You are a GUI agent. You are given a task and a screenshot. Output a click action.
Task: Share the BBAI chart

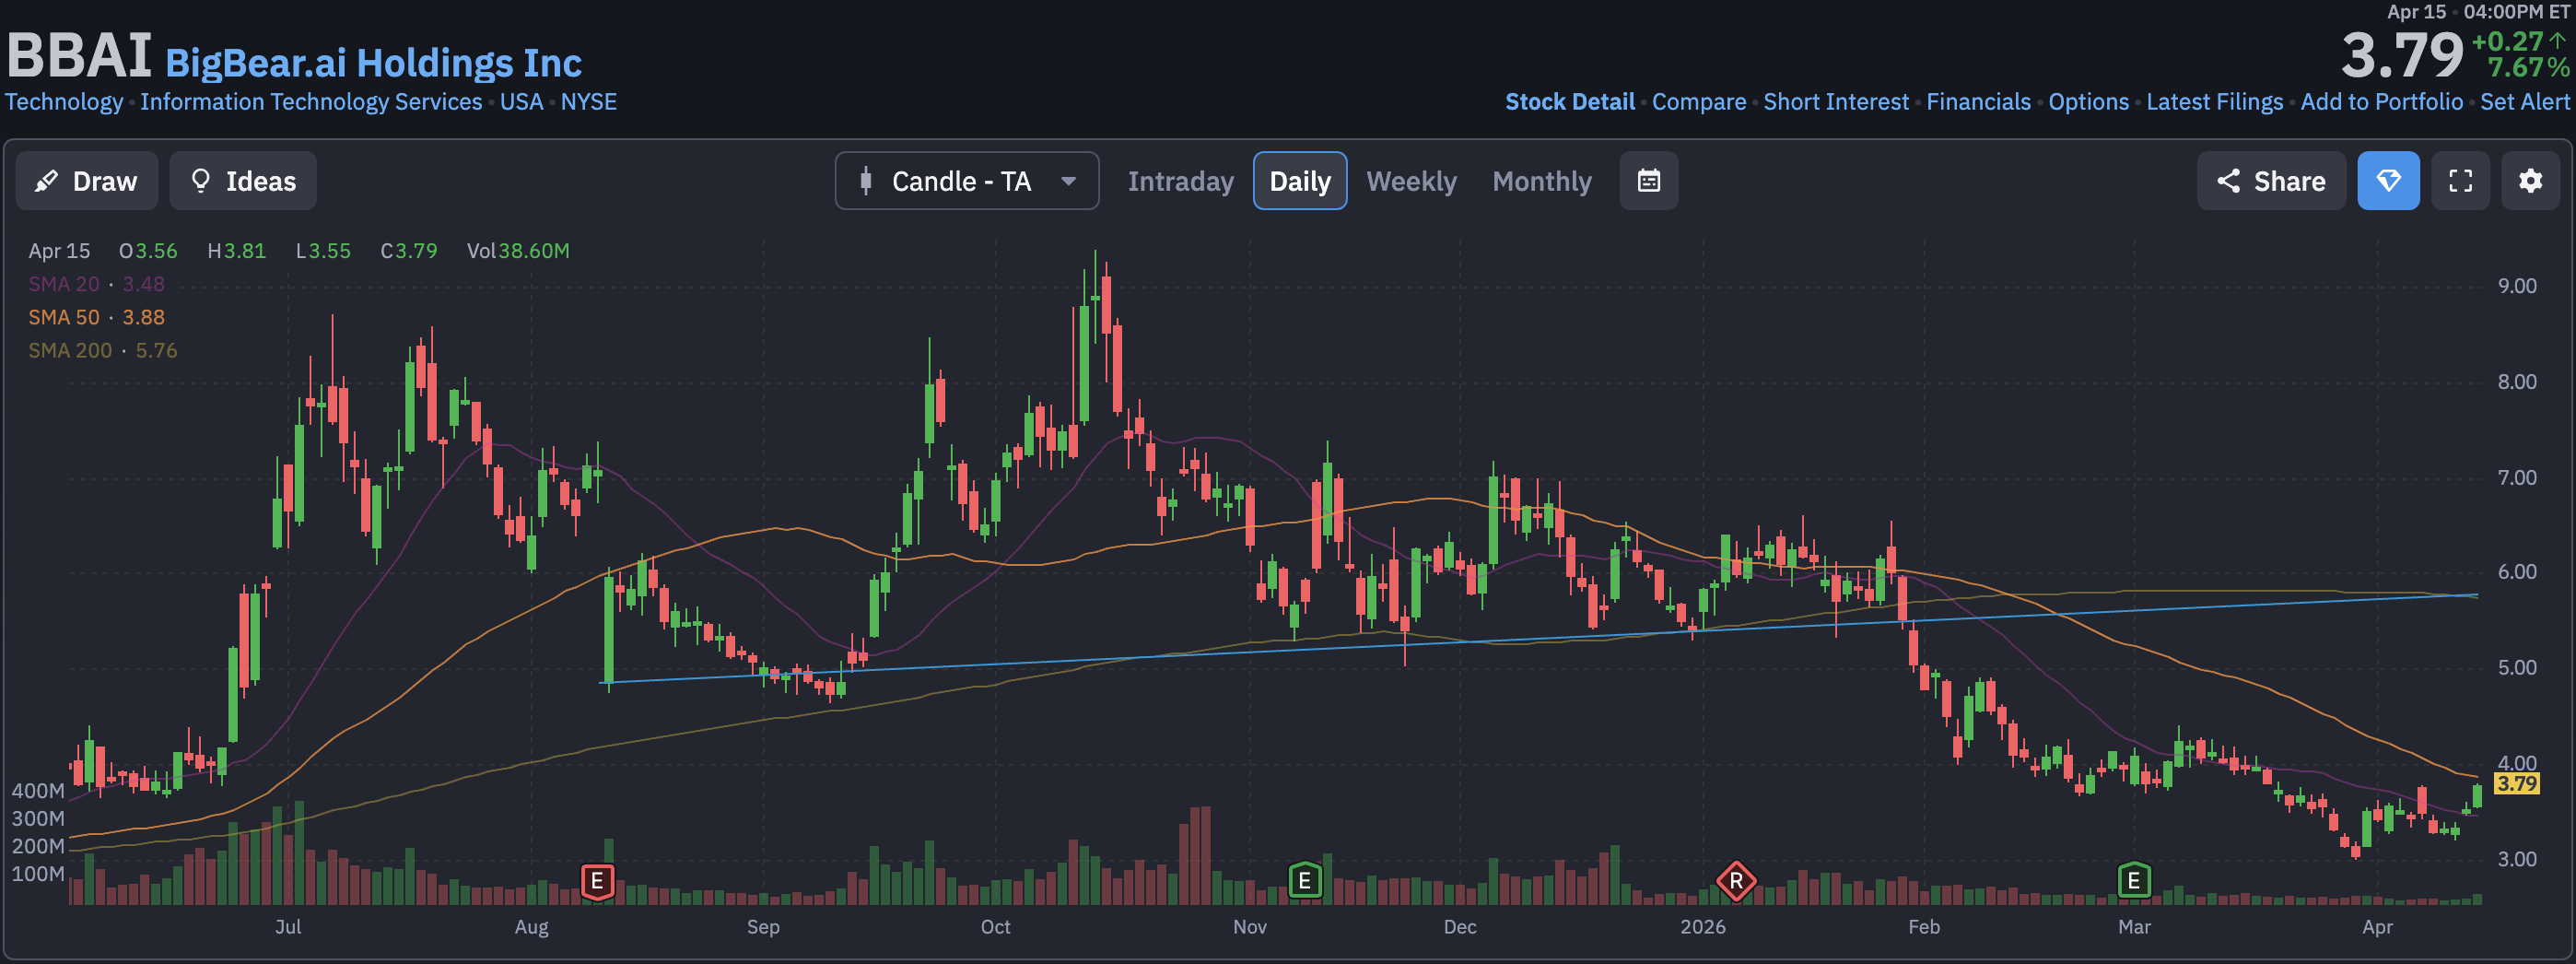(2271, 181)
